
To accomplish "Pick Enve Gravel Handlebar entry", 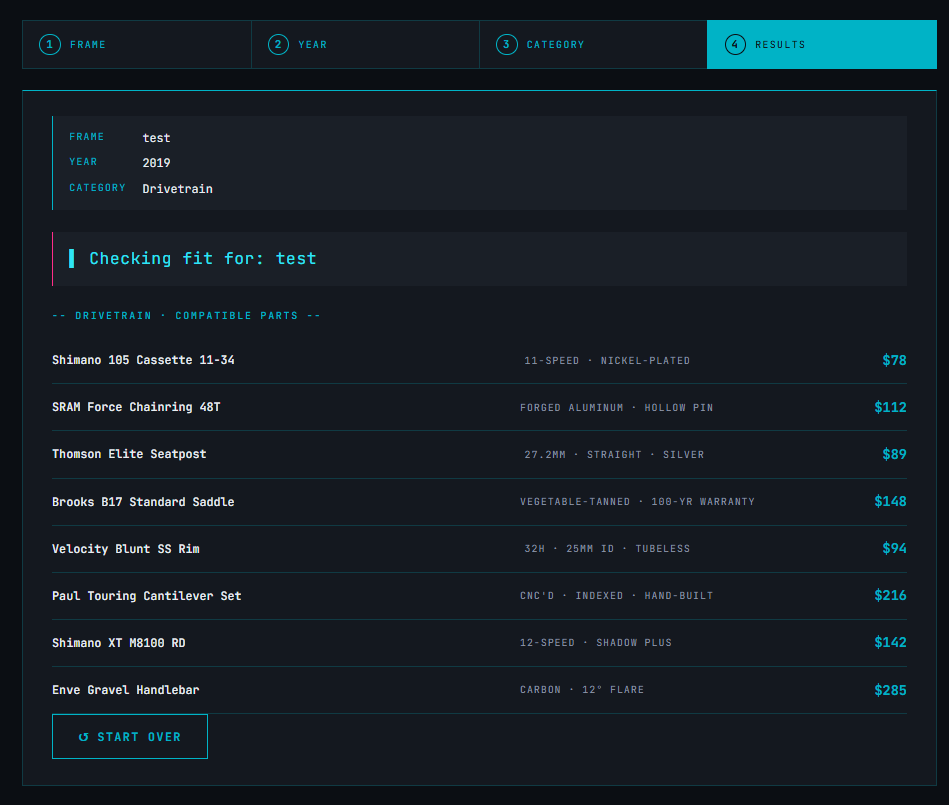I will click(x=479, y=690).
